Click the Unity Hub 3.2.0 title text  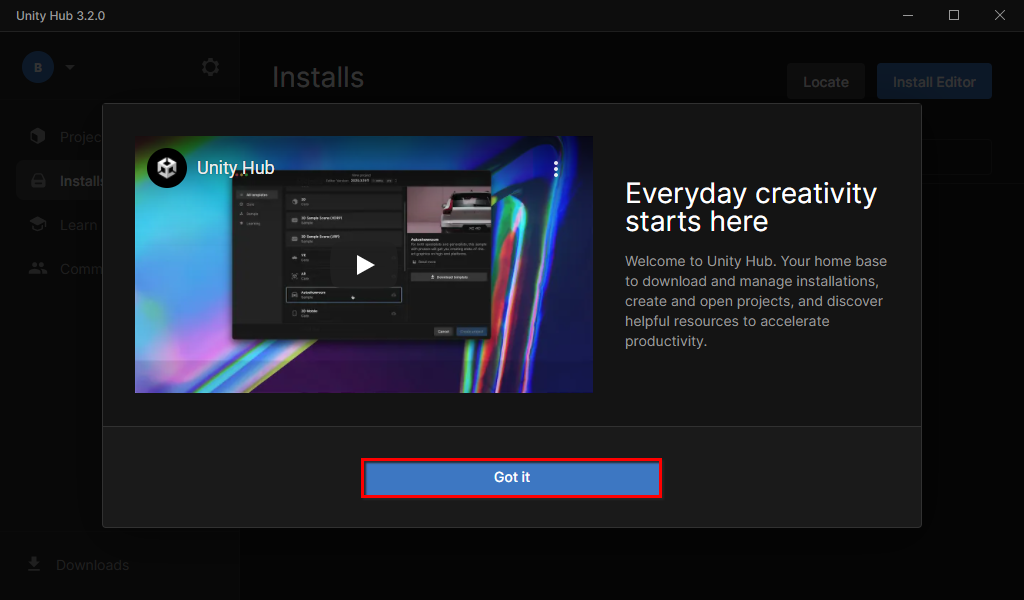60,16
